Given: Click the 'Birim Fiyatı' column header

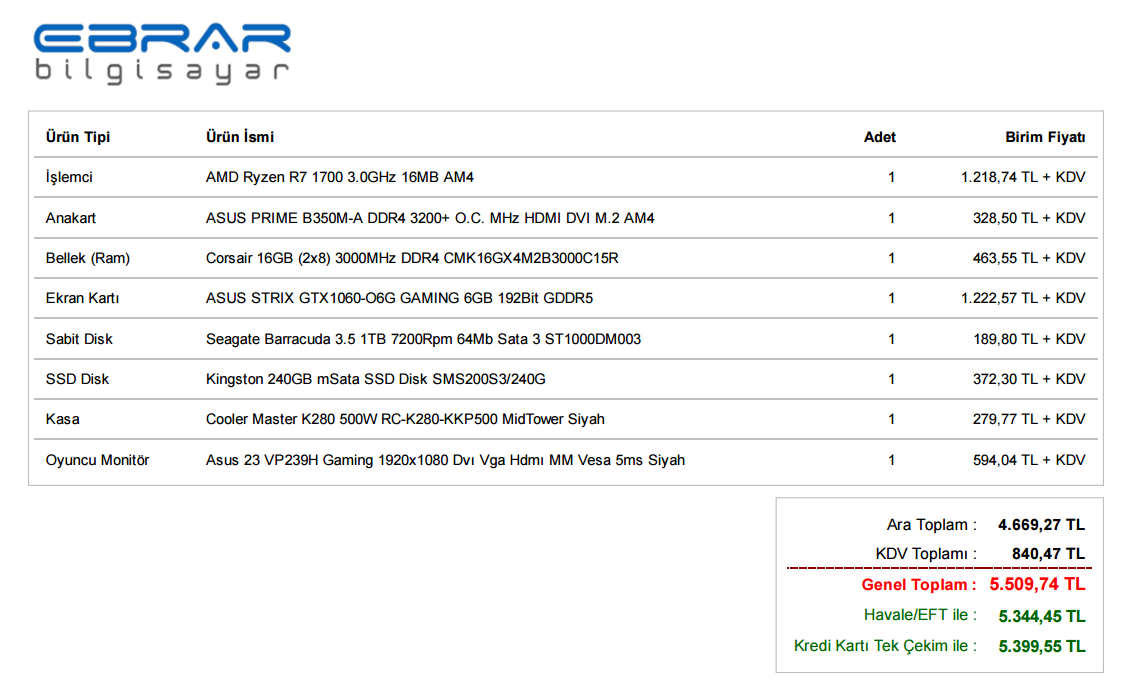Looking at the screenshot, I should 1045,137.
